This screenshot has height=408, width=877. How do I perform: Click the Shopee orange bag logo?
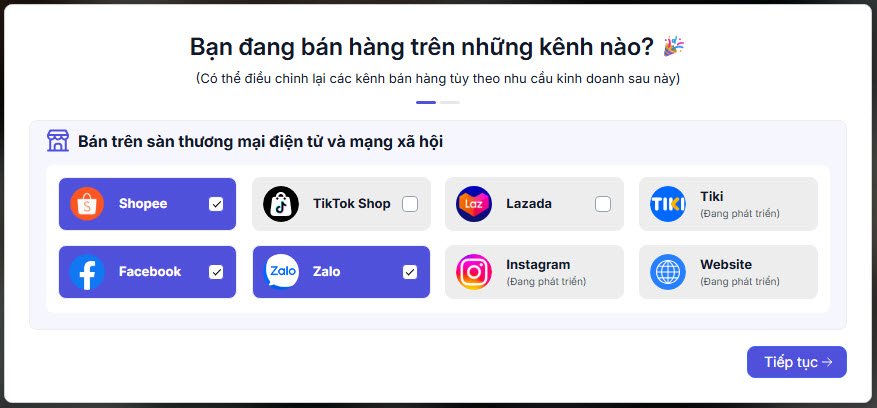[x=87, y=204]
